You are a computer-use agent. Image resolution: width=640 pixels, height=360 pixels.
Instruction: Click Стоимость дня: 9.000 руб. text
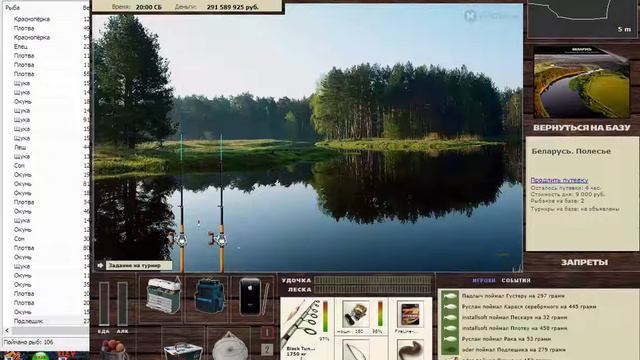coord(567,195)
